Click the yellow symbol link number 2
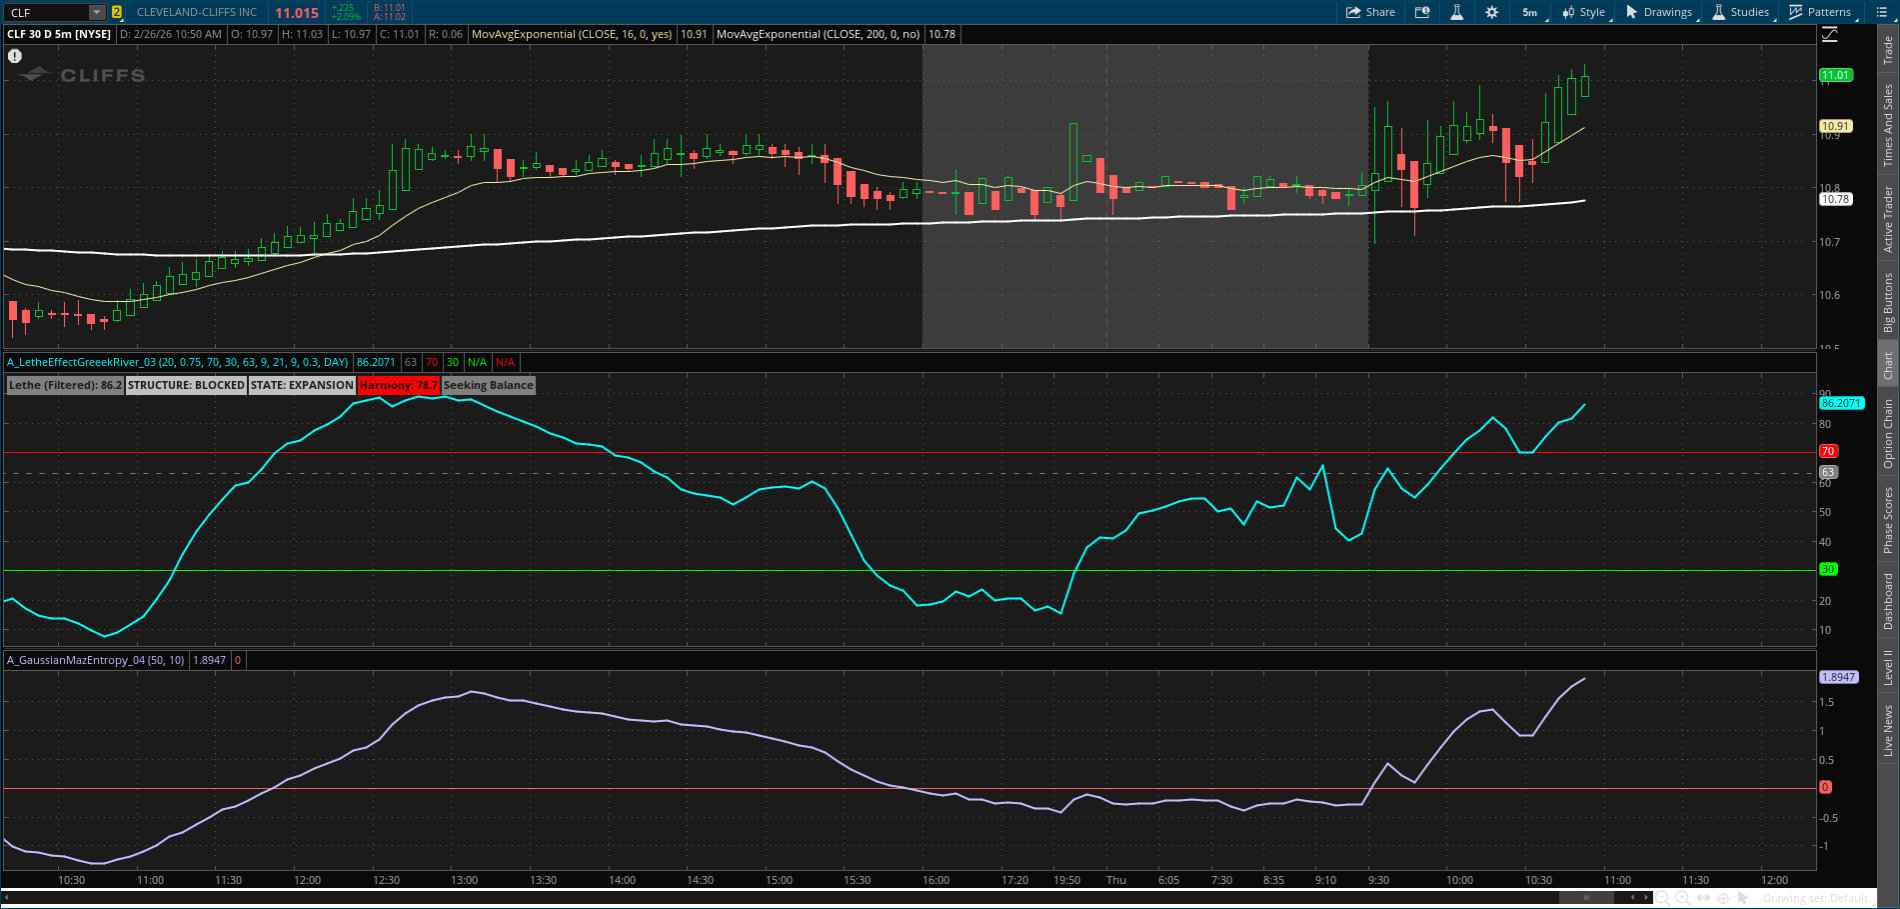The width and height of the screenshot is (1900, 909). (117, 12)
